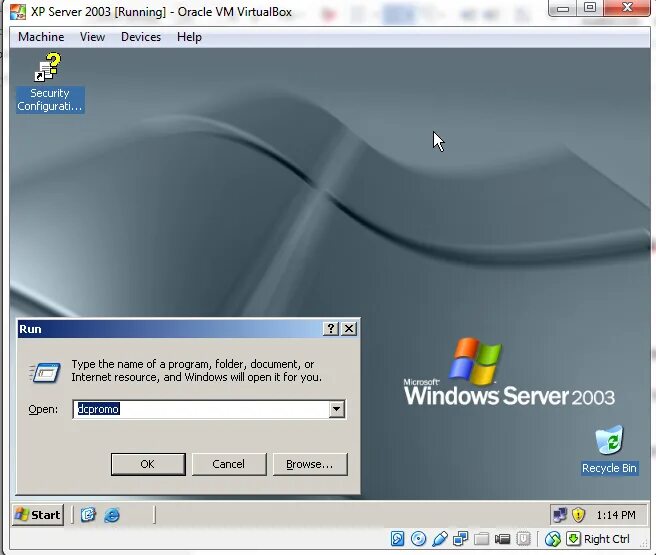Close the Run dialog with X

[349, 329]
